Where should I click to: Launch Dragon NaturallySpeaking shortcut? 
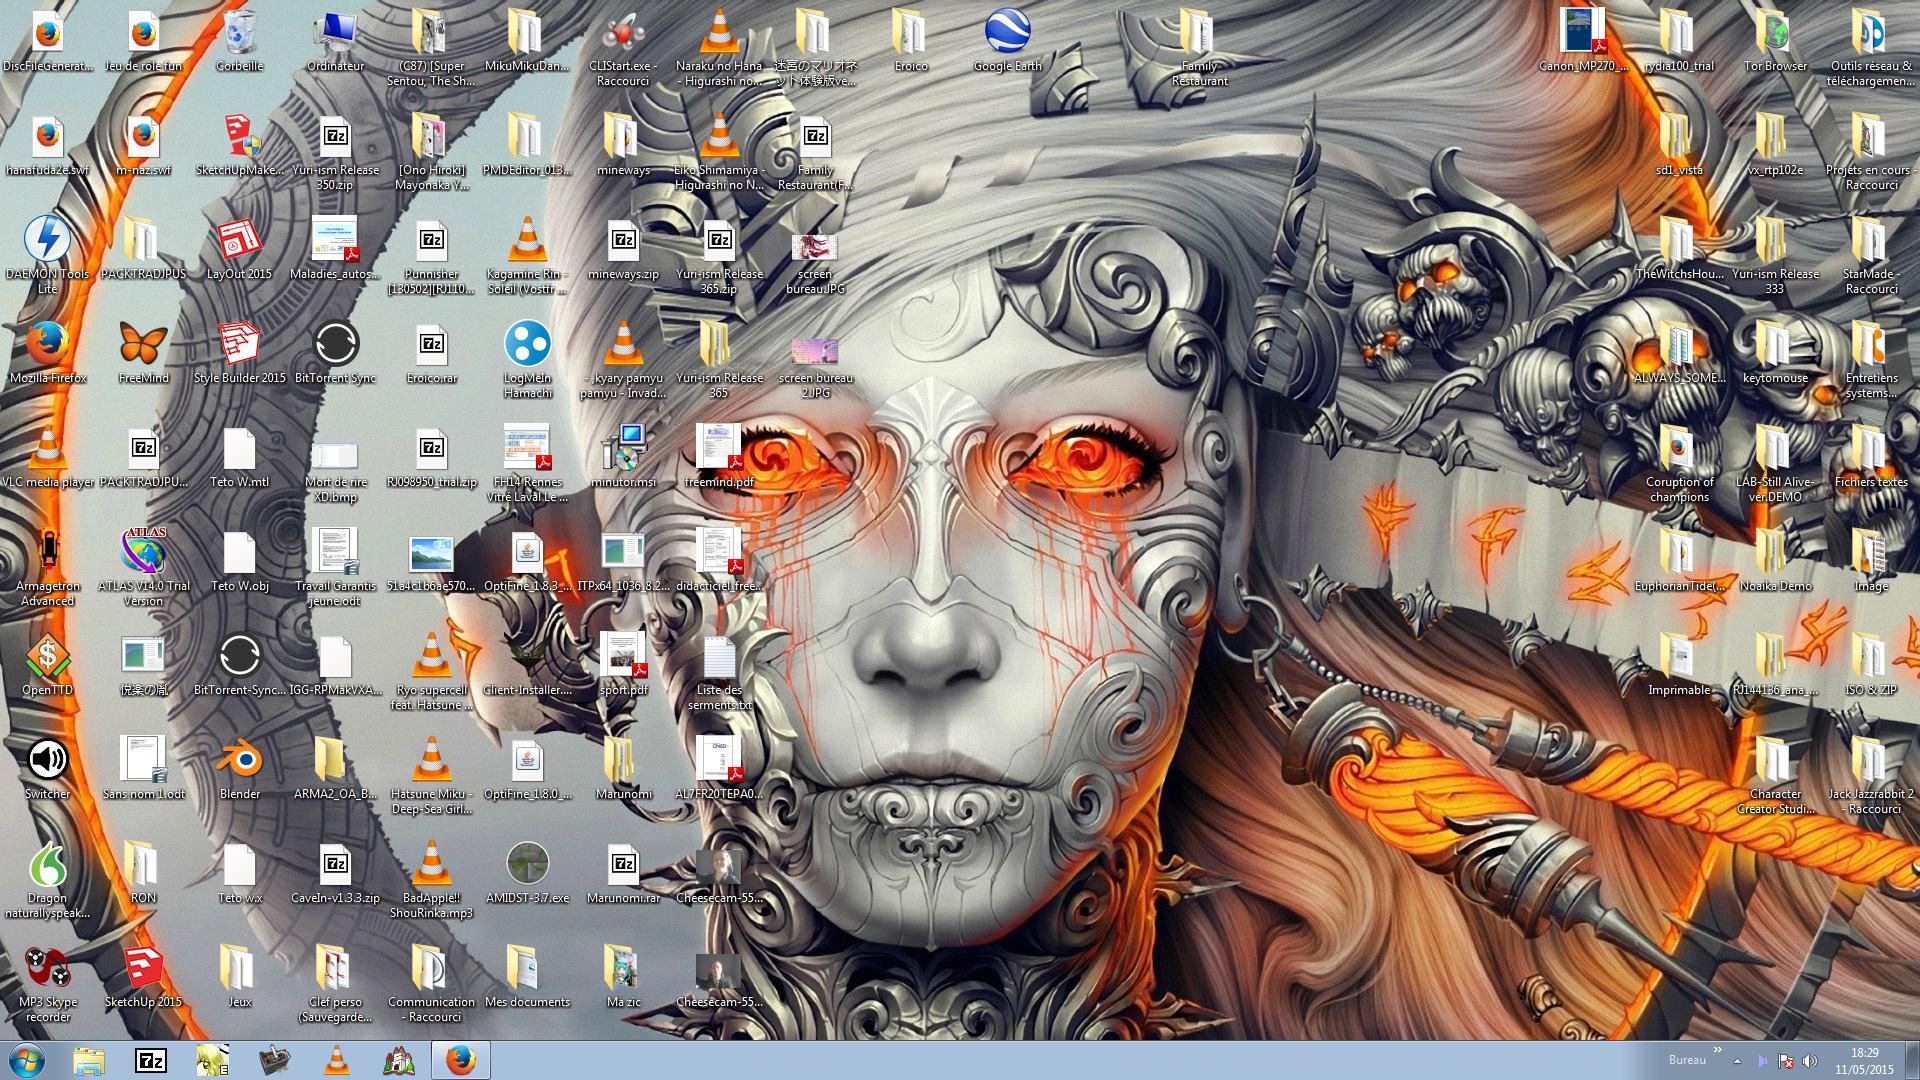coord(47,879)
